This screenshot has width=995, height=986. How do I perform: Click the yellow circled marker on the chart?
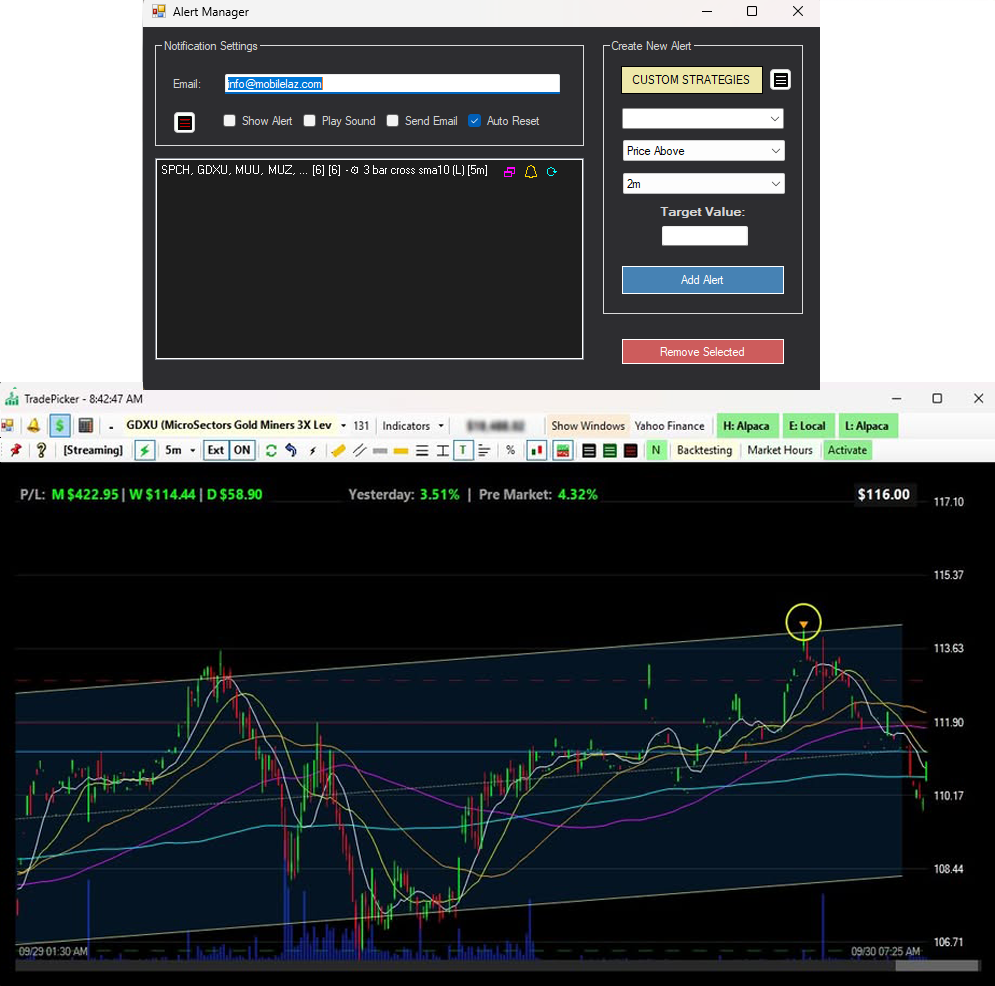pyautogui.click(x=803, y=622)
